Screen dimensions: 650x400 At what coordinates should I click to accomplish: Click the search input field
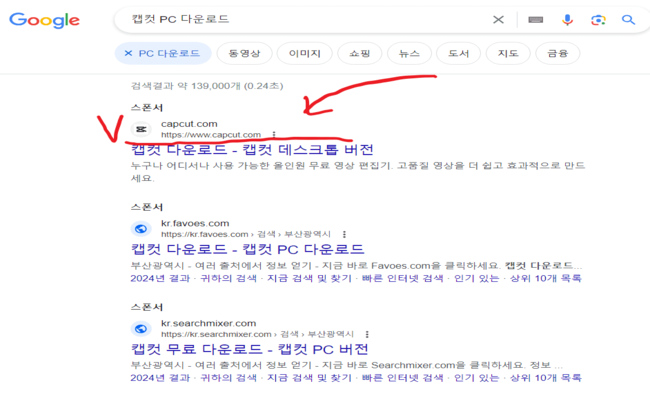[x=307, y=19]
